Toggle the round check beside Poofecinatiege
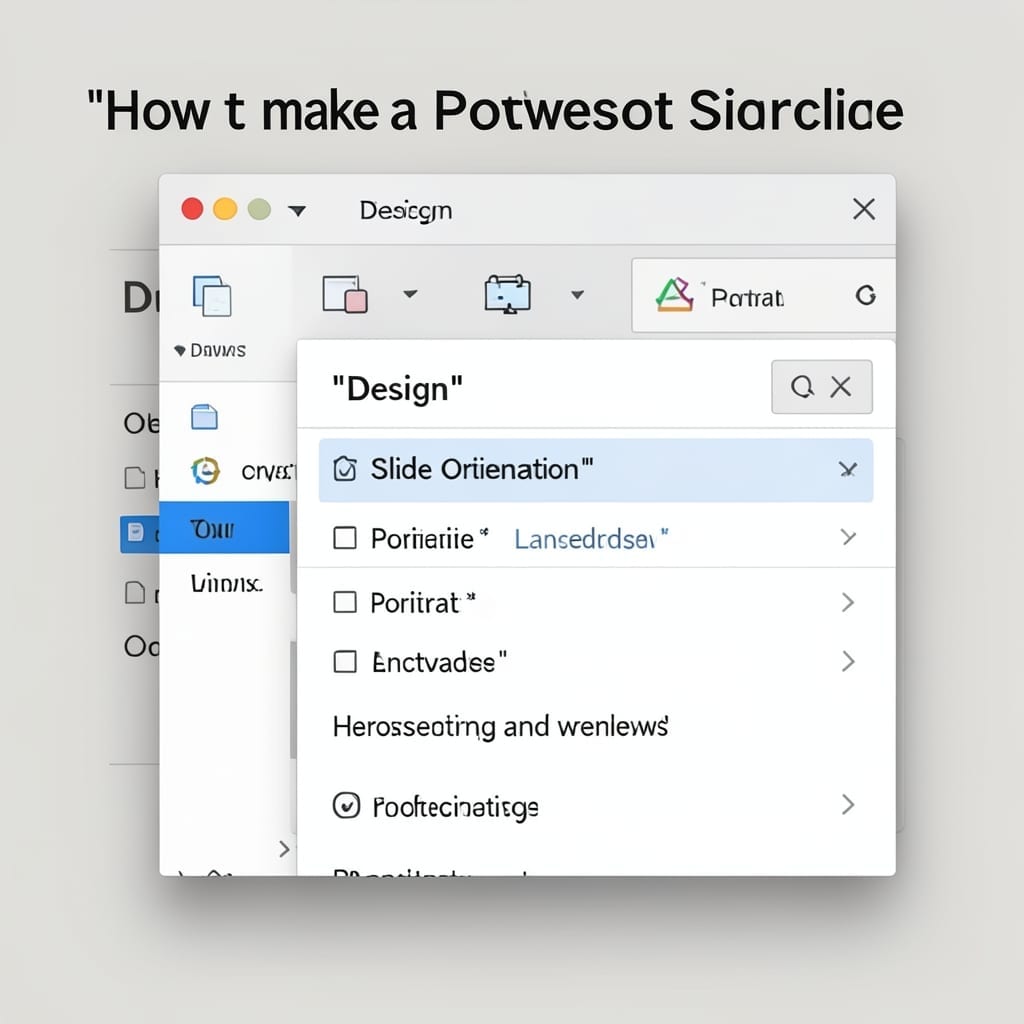Screen dimensions: 1024x1024 (x=346, y=805)
